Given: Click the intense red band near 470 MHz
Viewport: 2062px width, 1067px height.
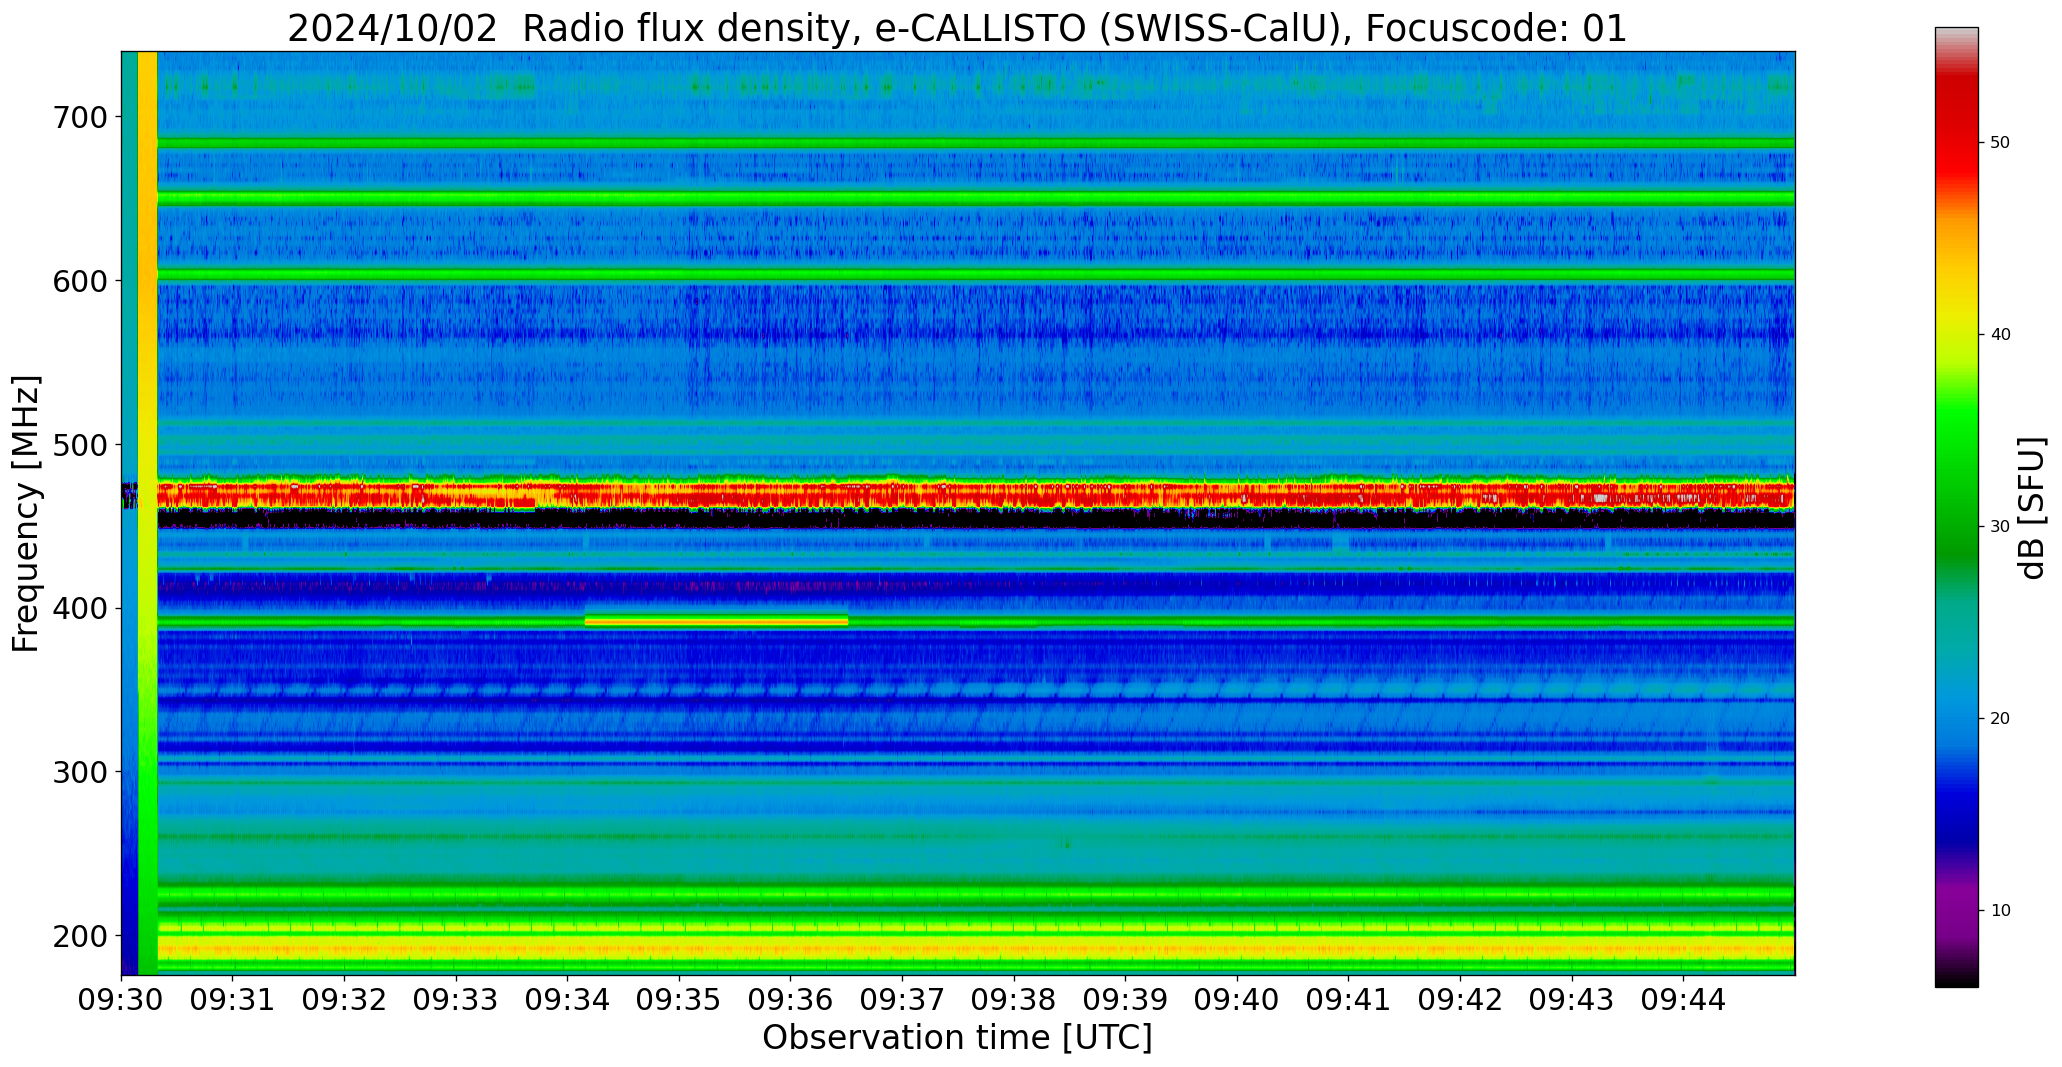Looking at the screenshot, I should [x=975, y=494].
